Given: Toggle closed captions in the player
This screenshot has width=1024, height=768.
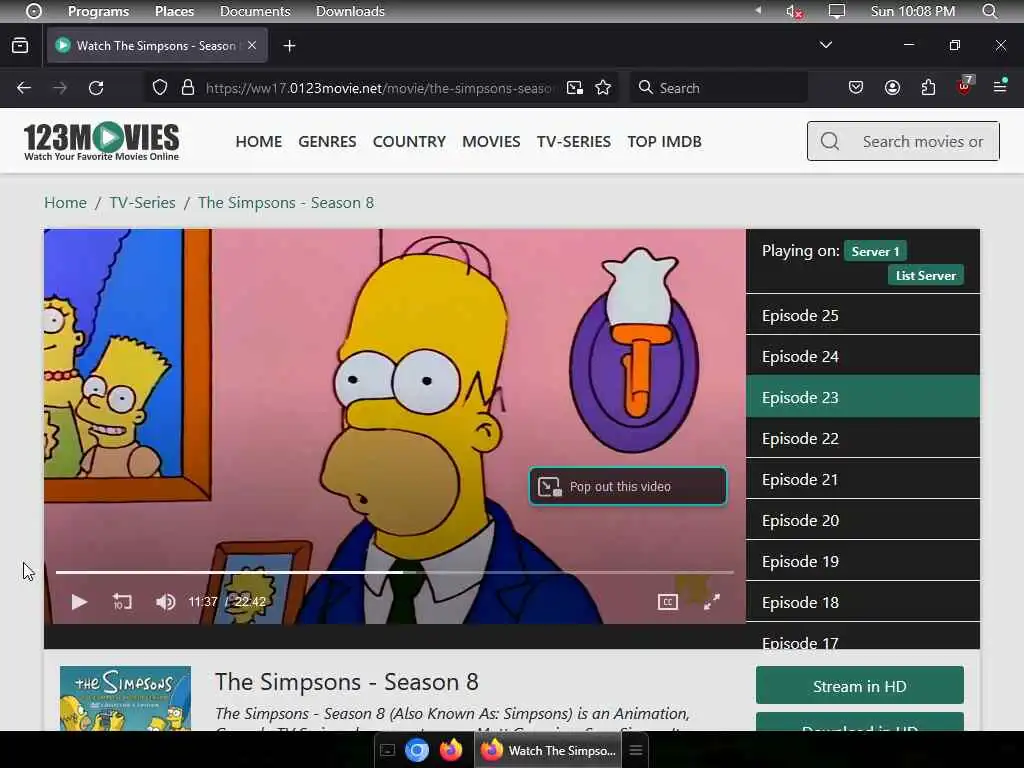Looking at the screenshot, I should pyautogui.click(x=667, y=601).
